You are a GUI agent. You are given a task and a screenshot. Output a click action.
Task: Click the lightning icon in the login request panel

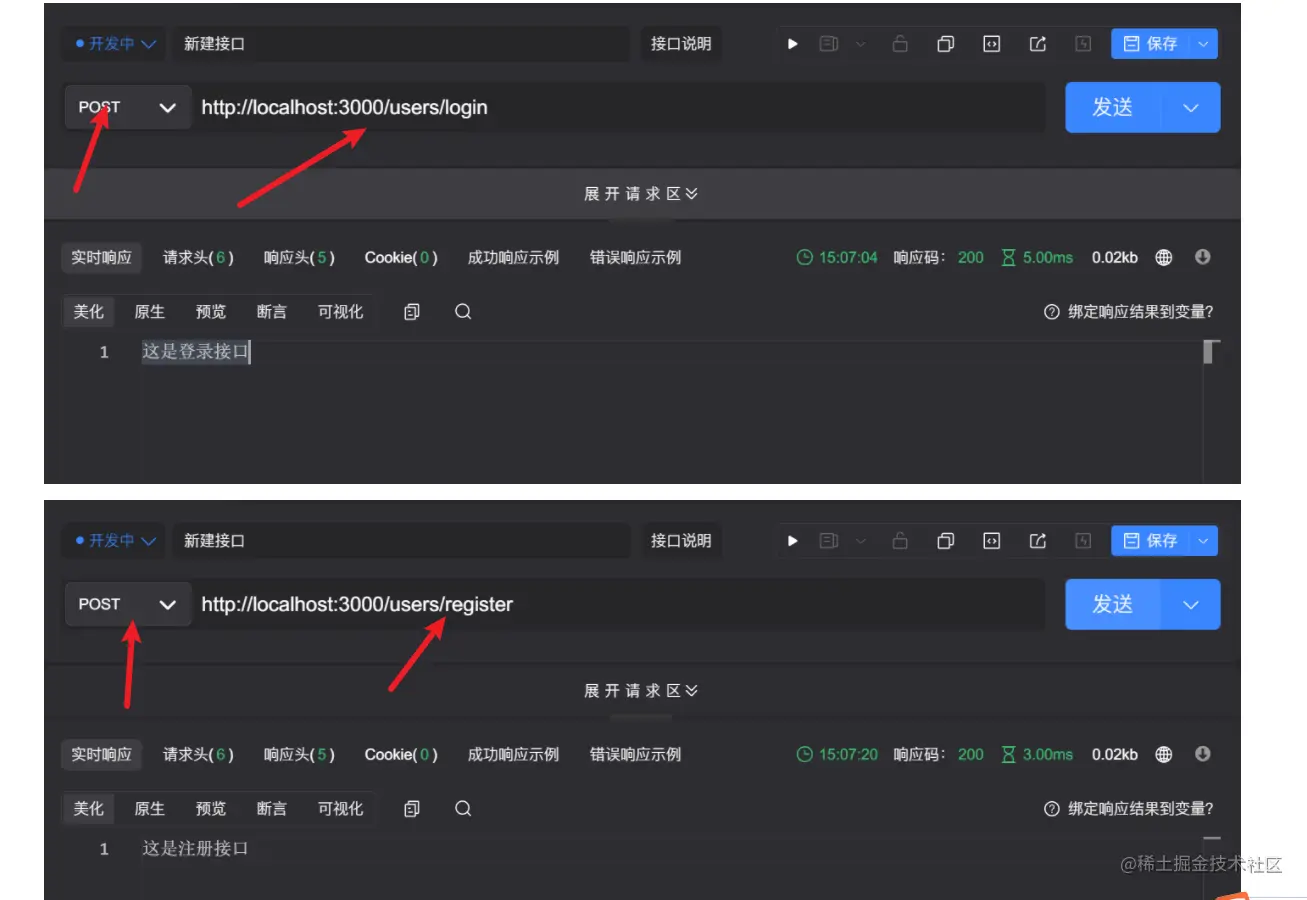point(1083,44)
